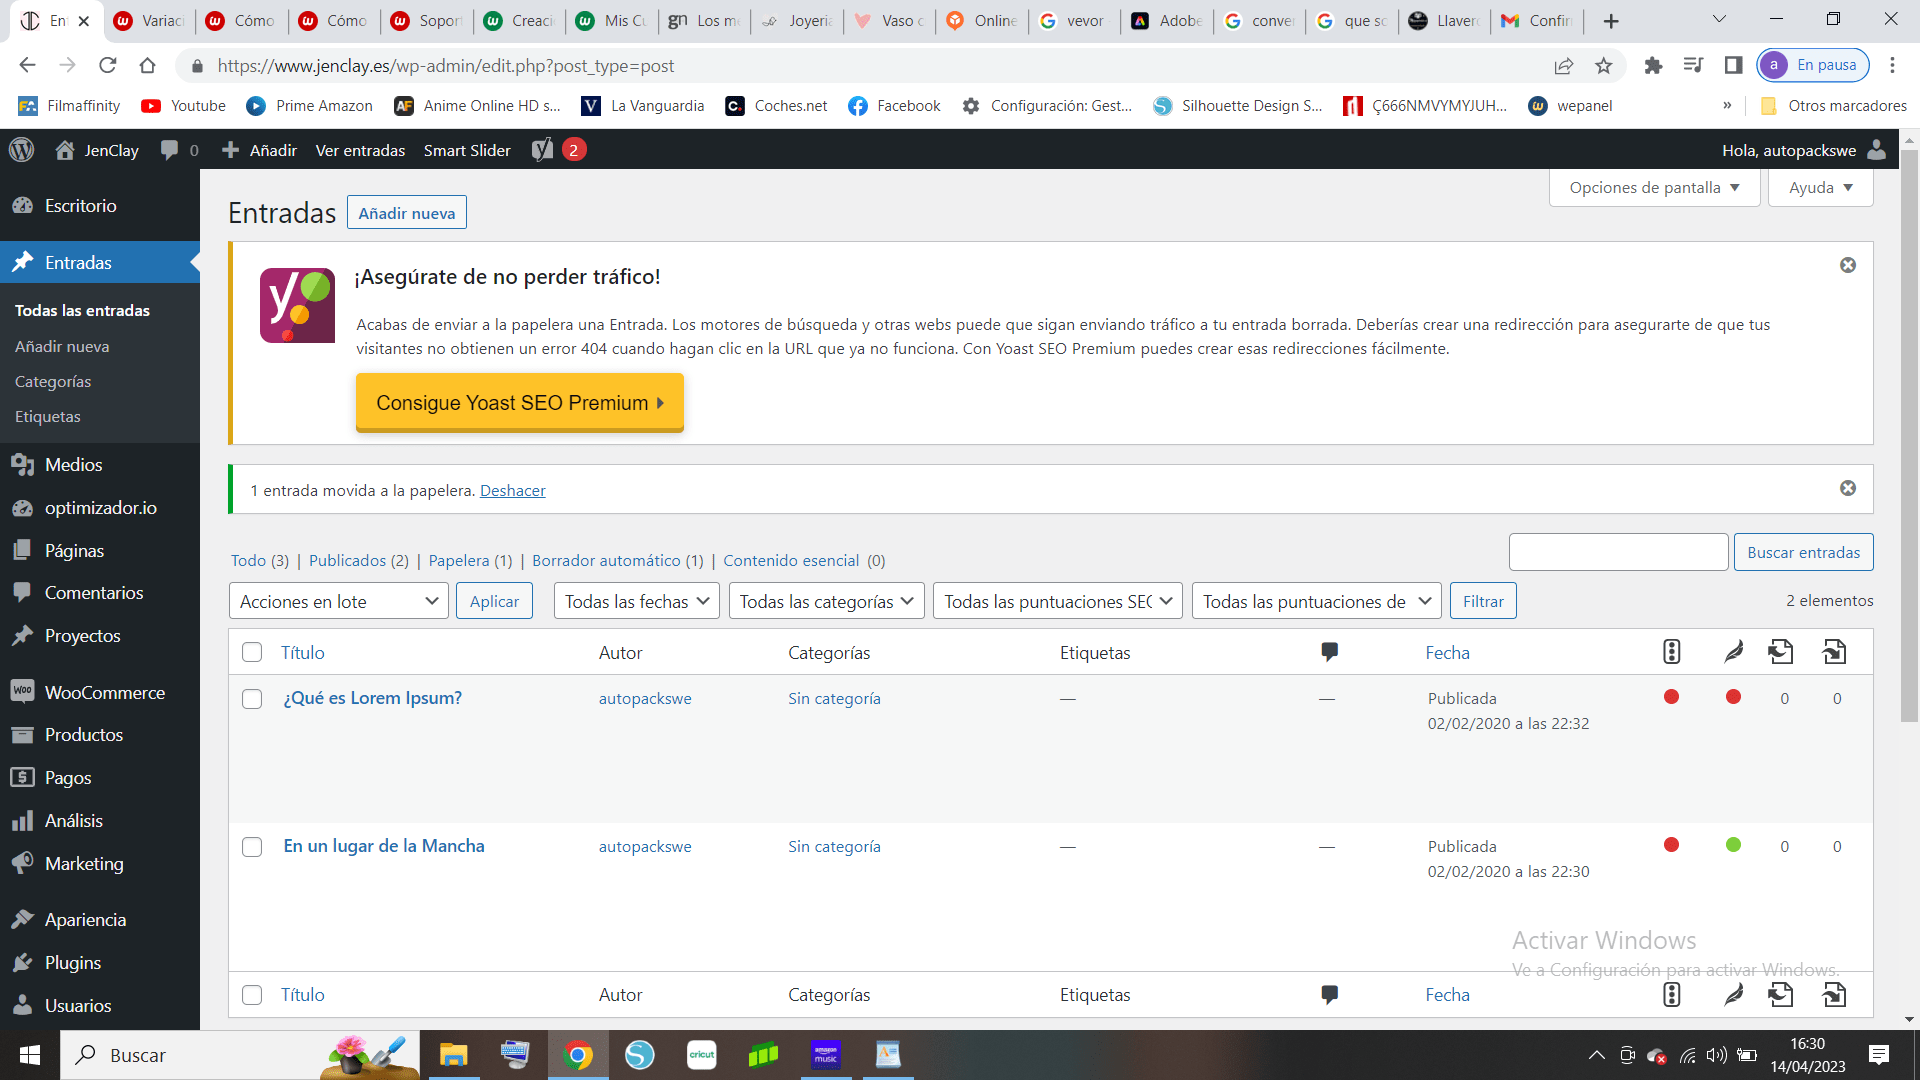
Task: Click the 'Deshacer' undo link
Action: point(513,490)
